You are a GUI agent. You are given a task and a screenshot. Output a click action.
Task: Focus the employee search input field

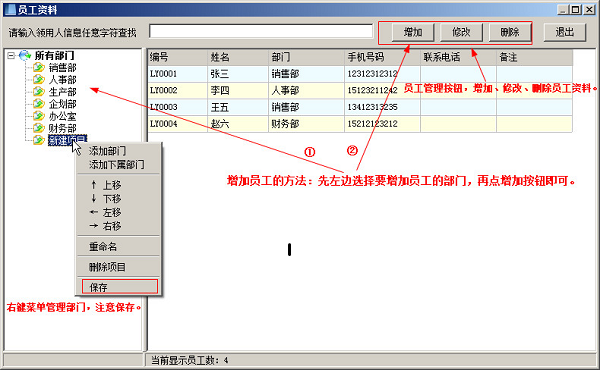click(x=261, y=31)
